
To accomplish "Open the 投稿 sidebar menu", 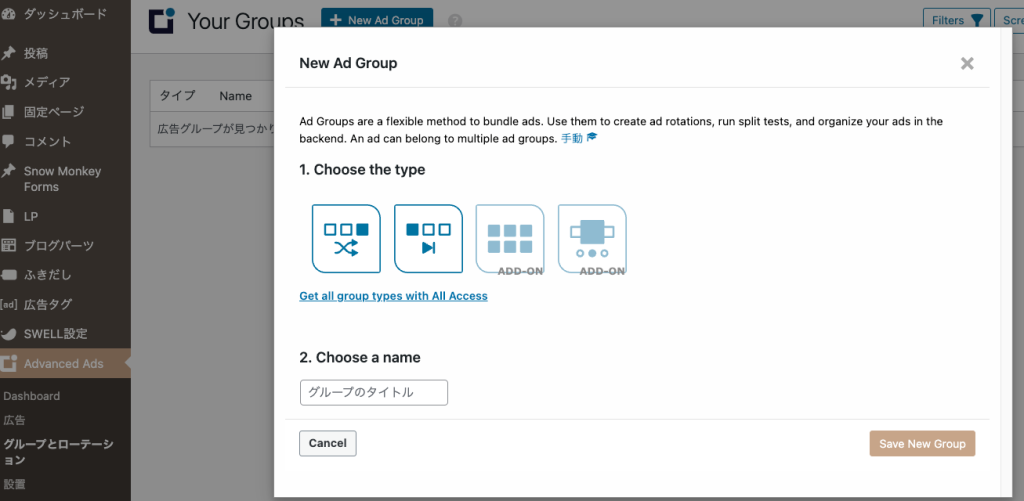I will (x=36, y=53).
